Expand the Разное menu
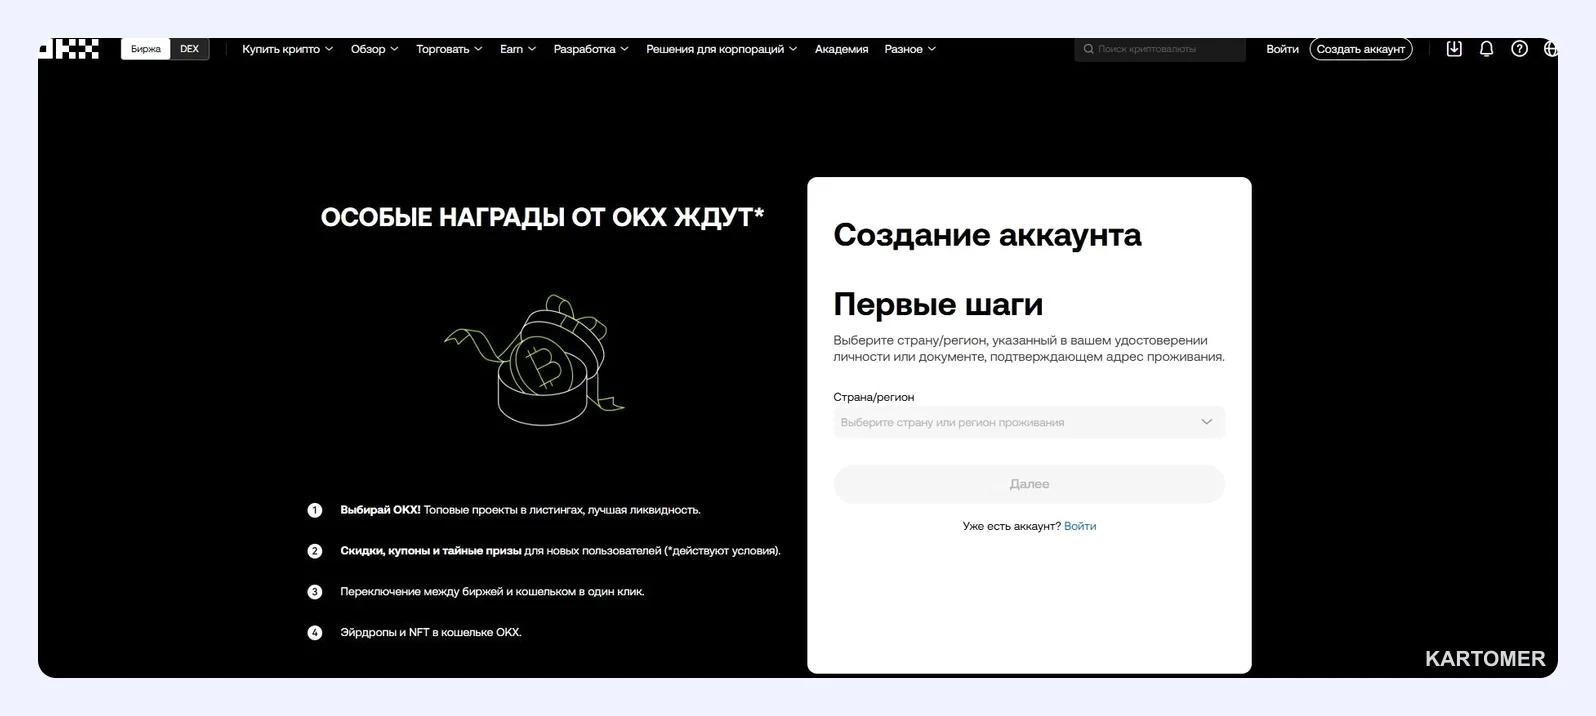The height and width of the screenshot is (716, 1596). 910,49
